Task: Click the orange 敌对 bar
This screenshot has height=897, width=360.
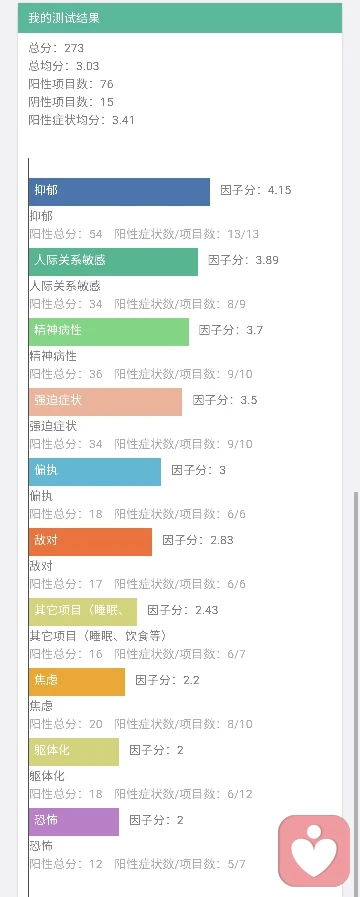Action: (x=90, y=542)
